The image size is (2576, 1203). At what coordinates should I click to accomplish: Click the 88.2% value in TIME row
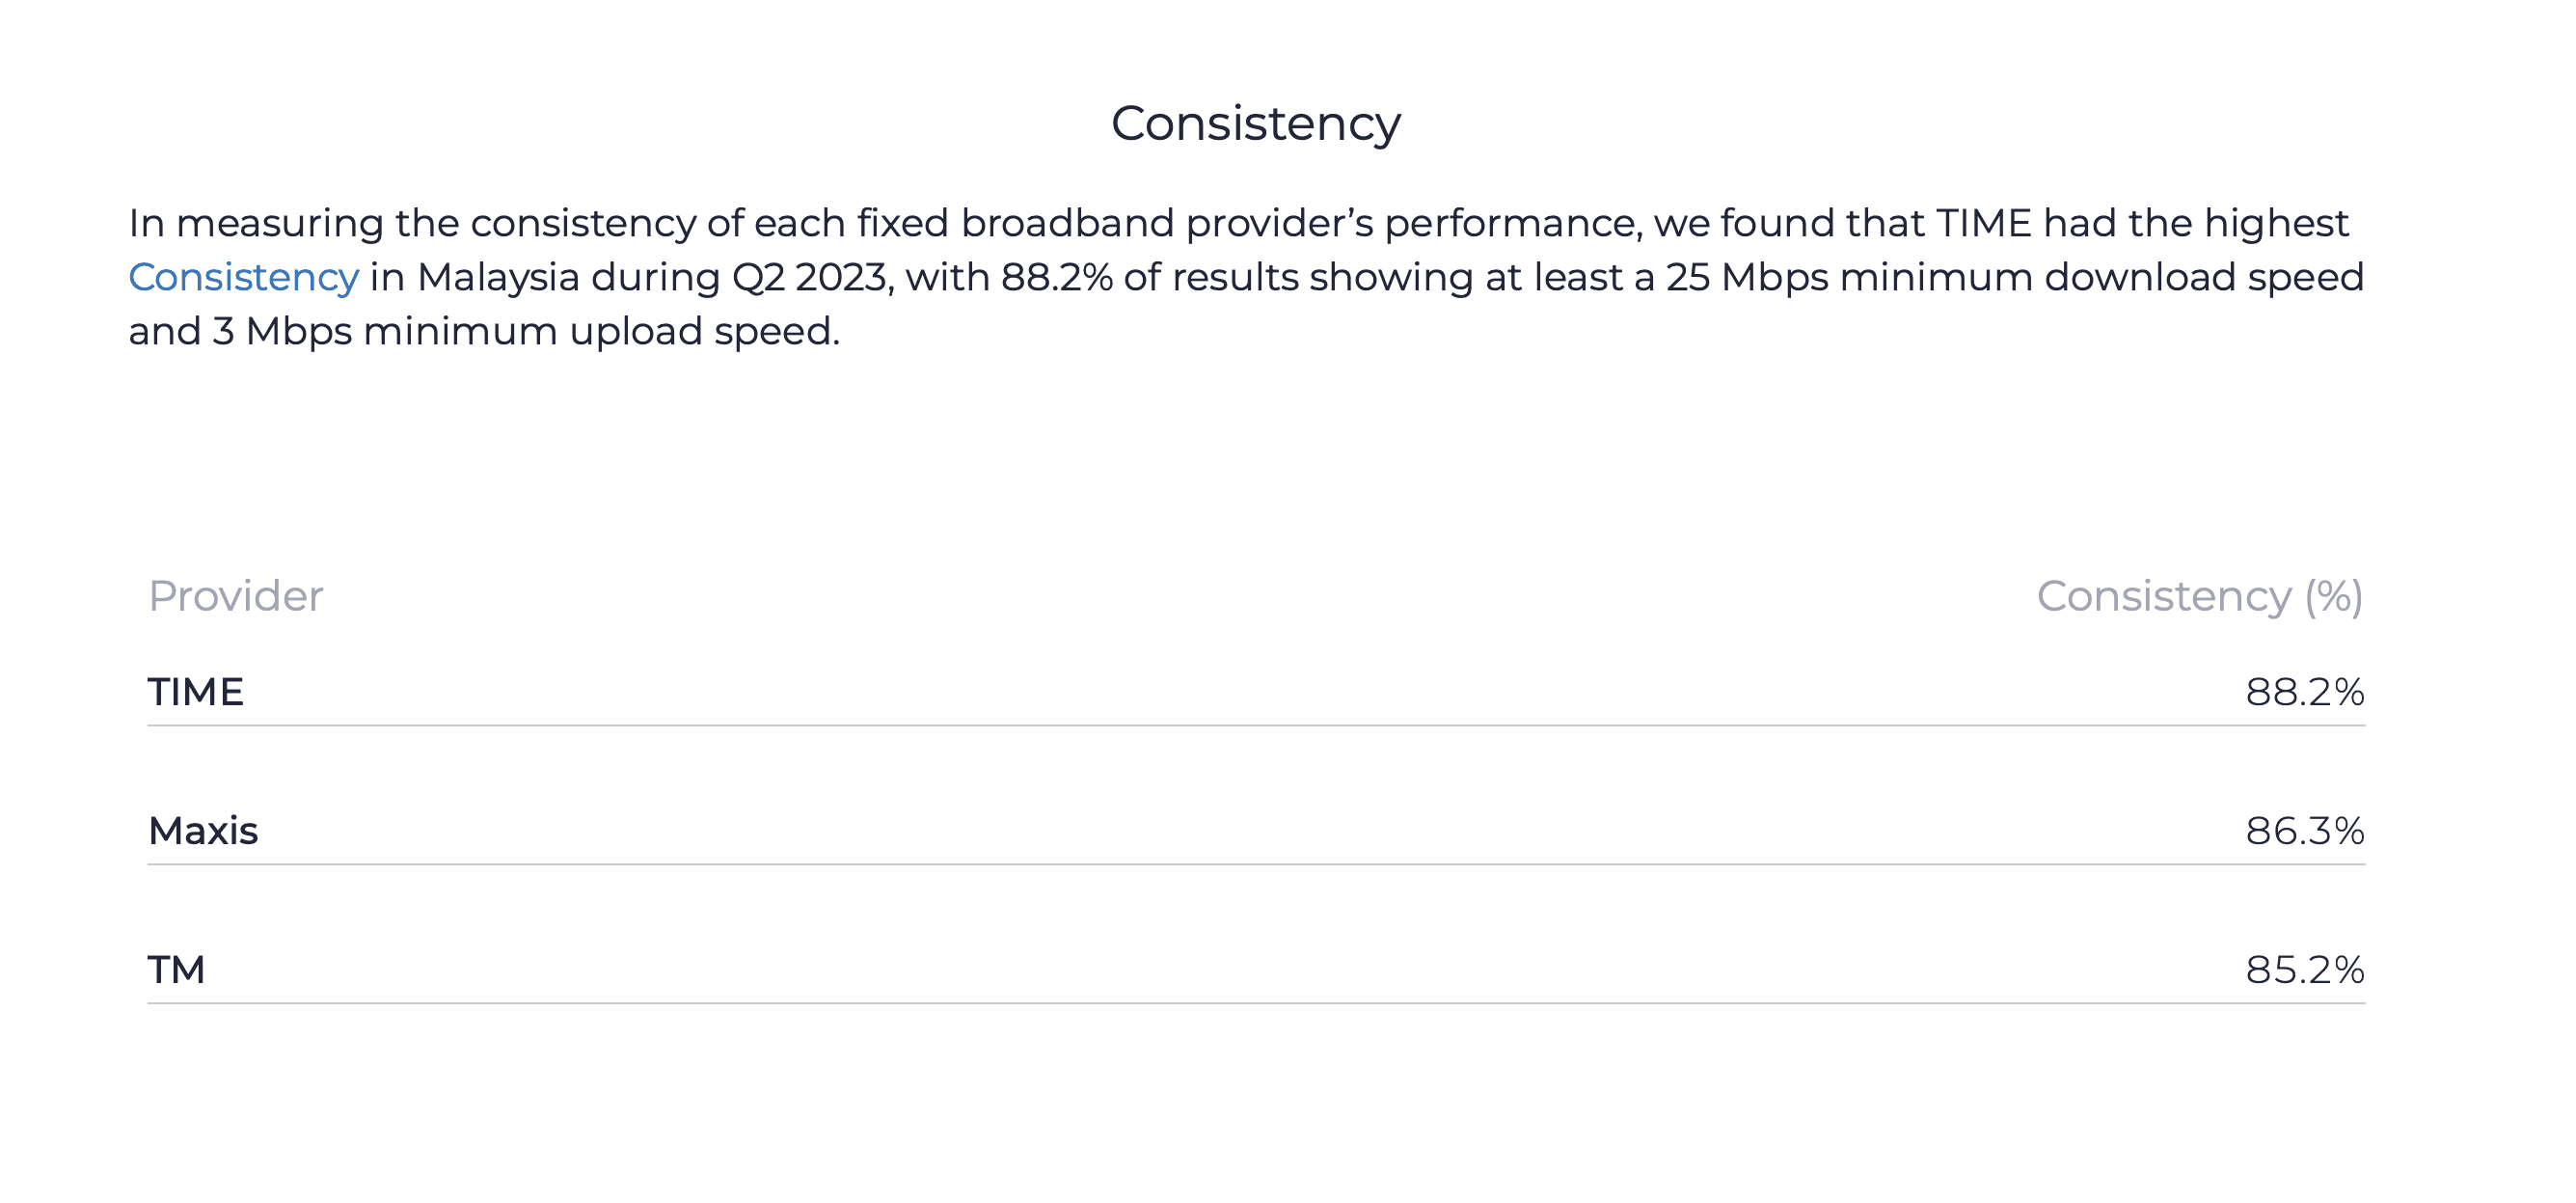(x=2304, y=692)
